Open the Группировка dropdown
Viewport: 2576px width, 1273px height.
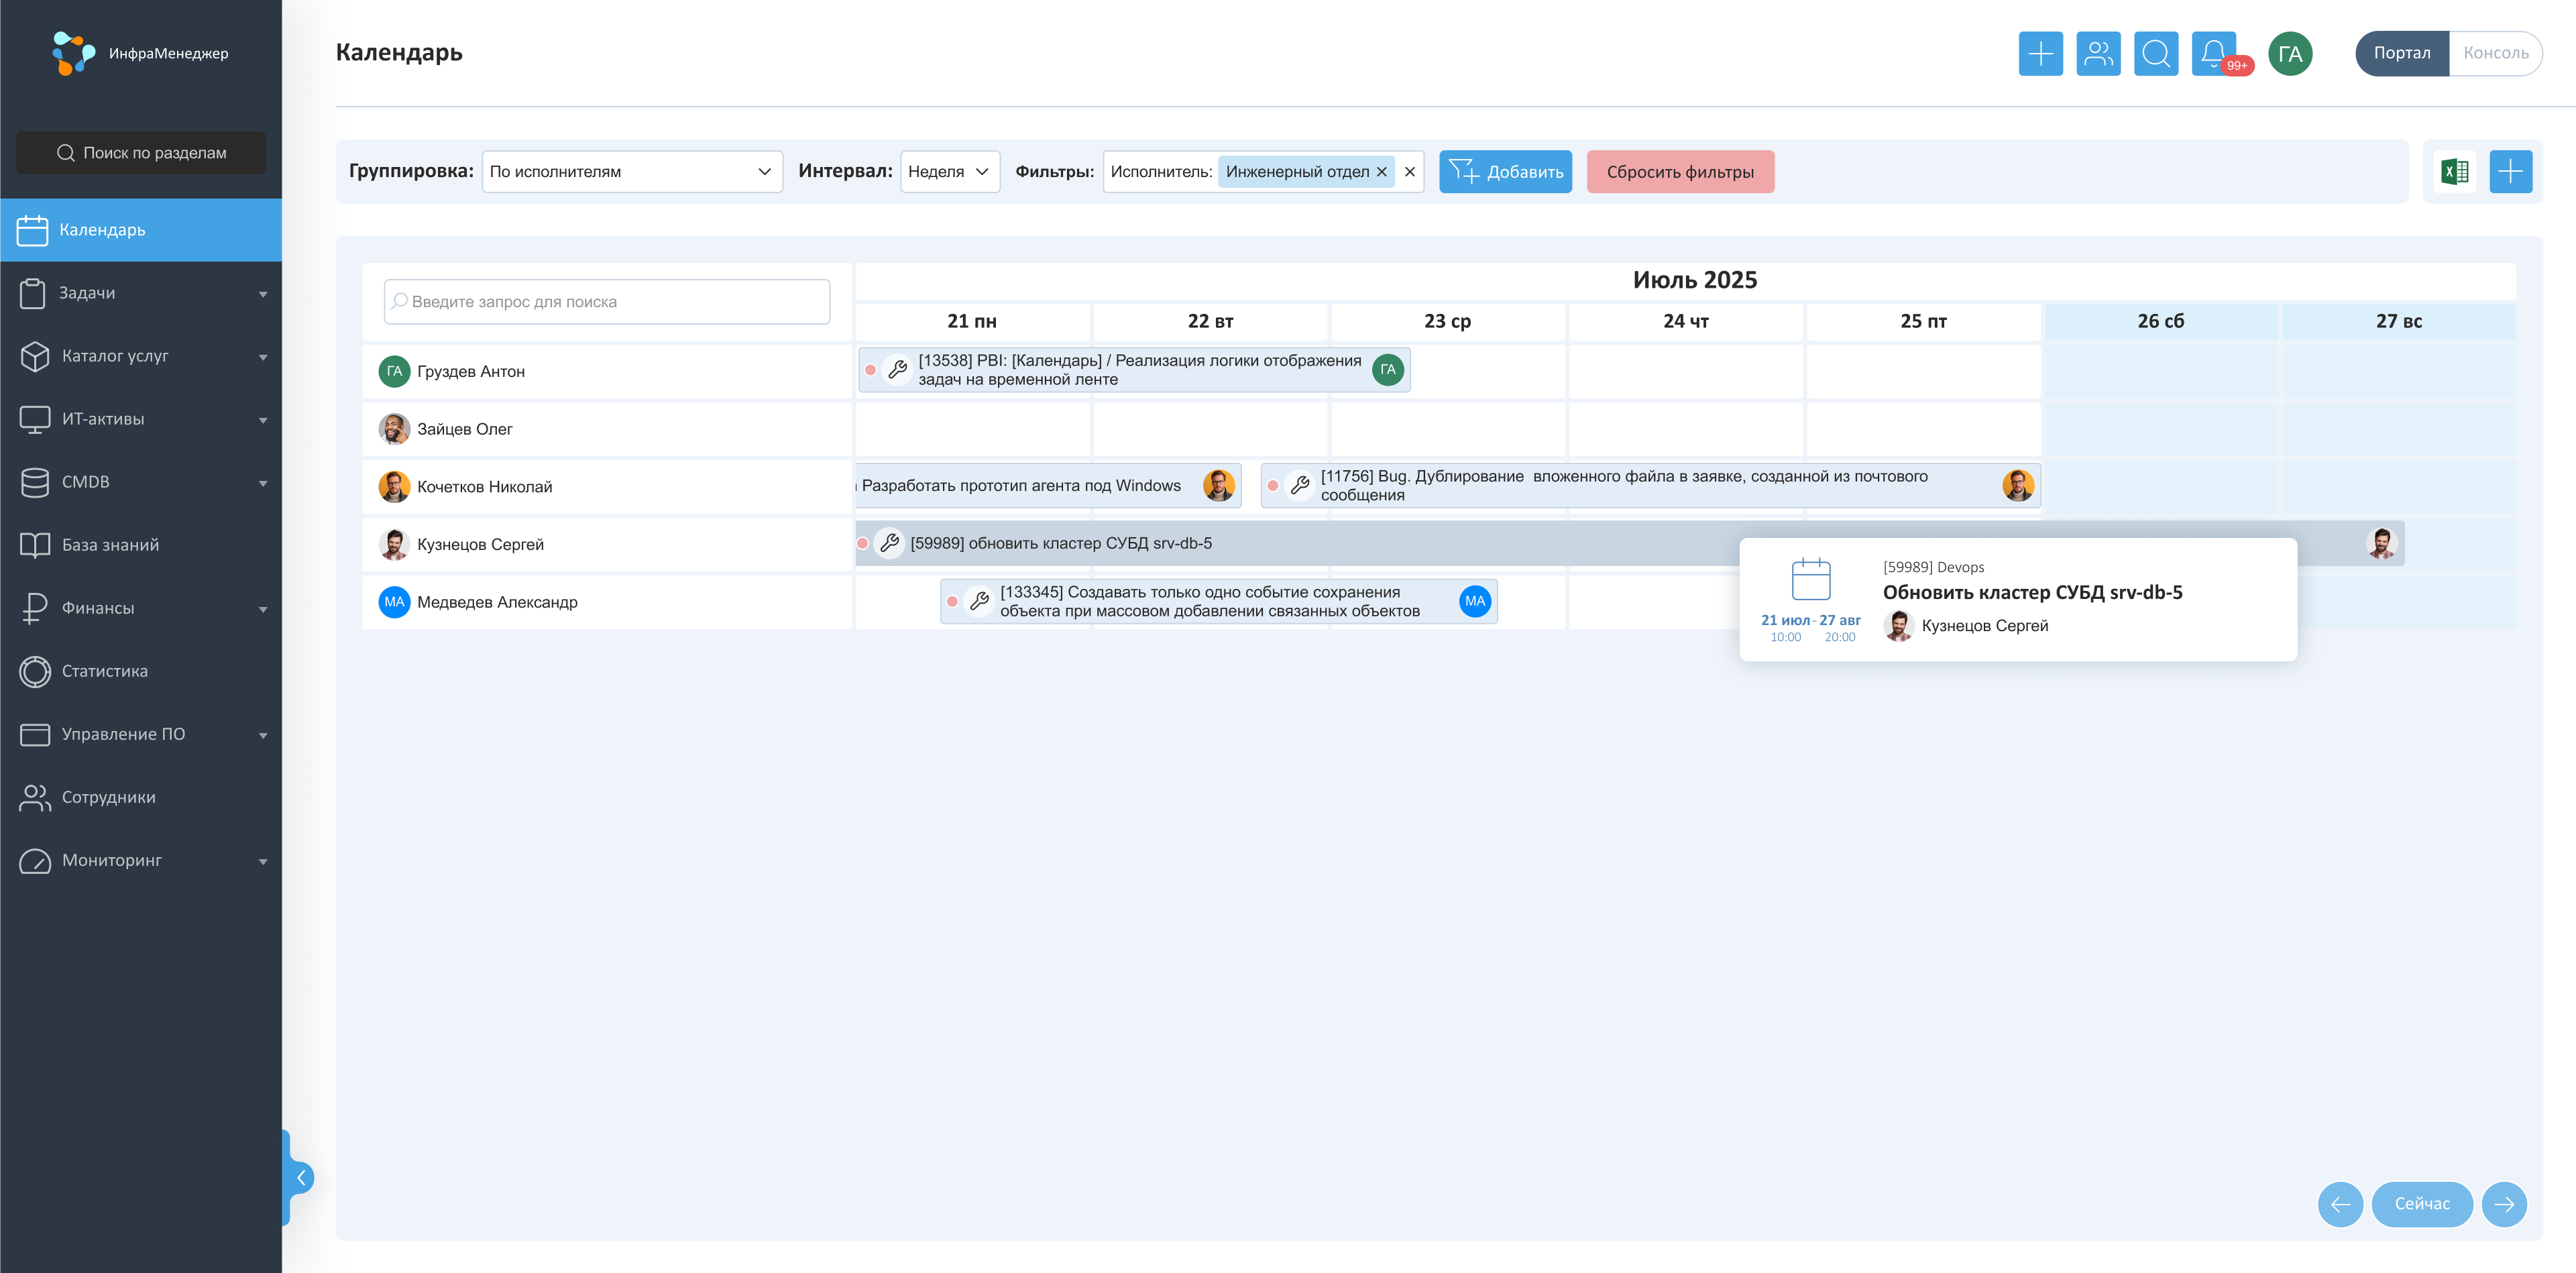(631, 172)
